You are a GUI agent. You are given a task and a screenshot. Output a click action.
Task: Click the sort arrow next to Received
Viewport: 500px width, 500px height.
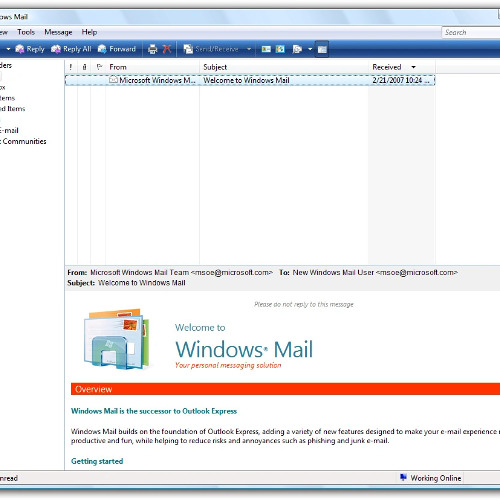[x=413, y=67]
